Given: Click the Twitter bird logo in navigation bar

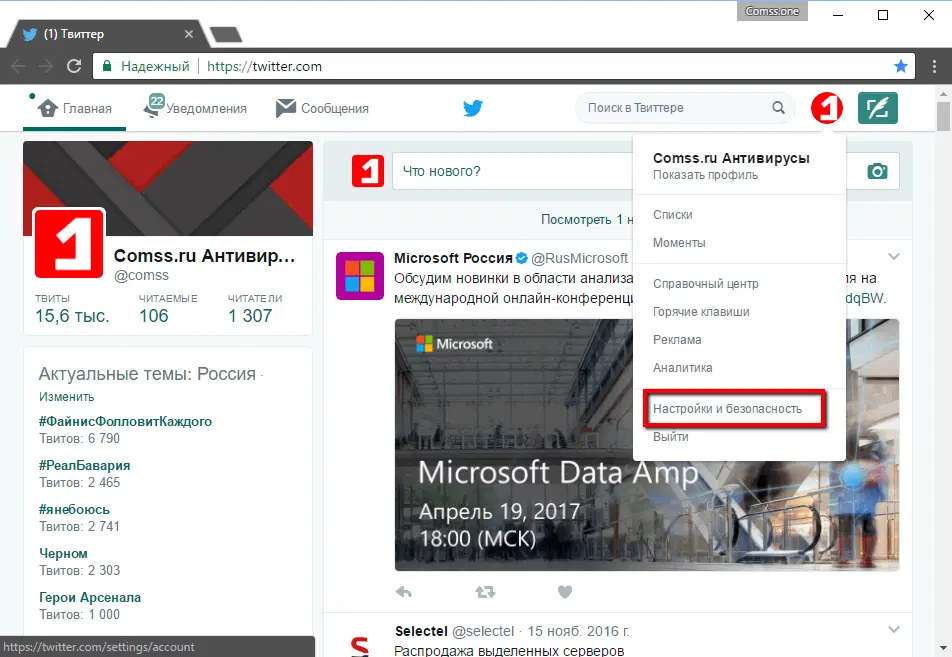Looking at the screenshot, I should [x=472, y=108].
